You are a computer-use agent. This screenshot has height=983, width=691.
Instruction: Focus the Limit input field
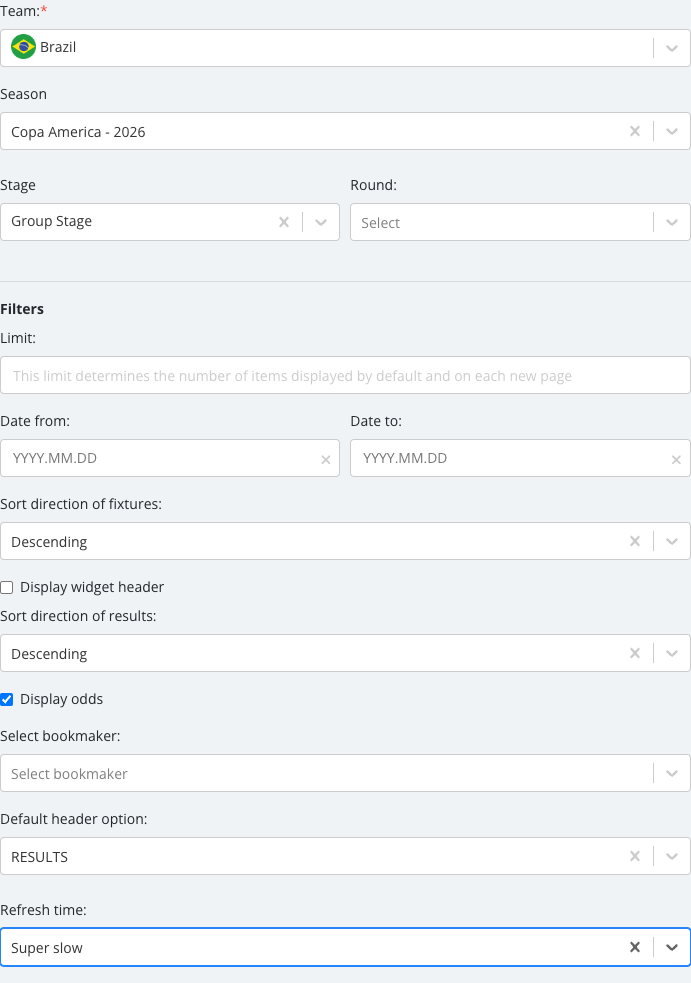coord(345,376)
